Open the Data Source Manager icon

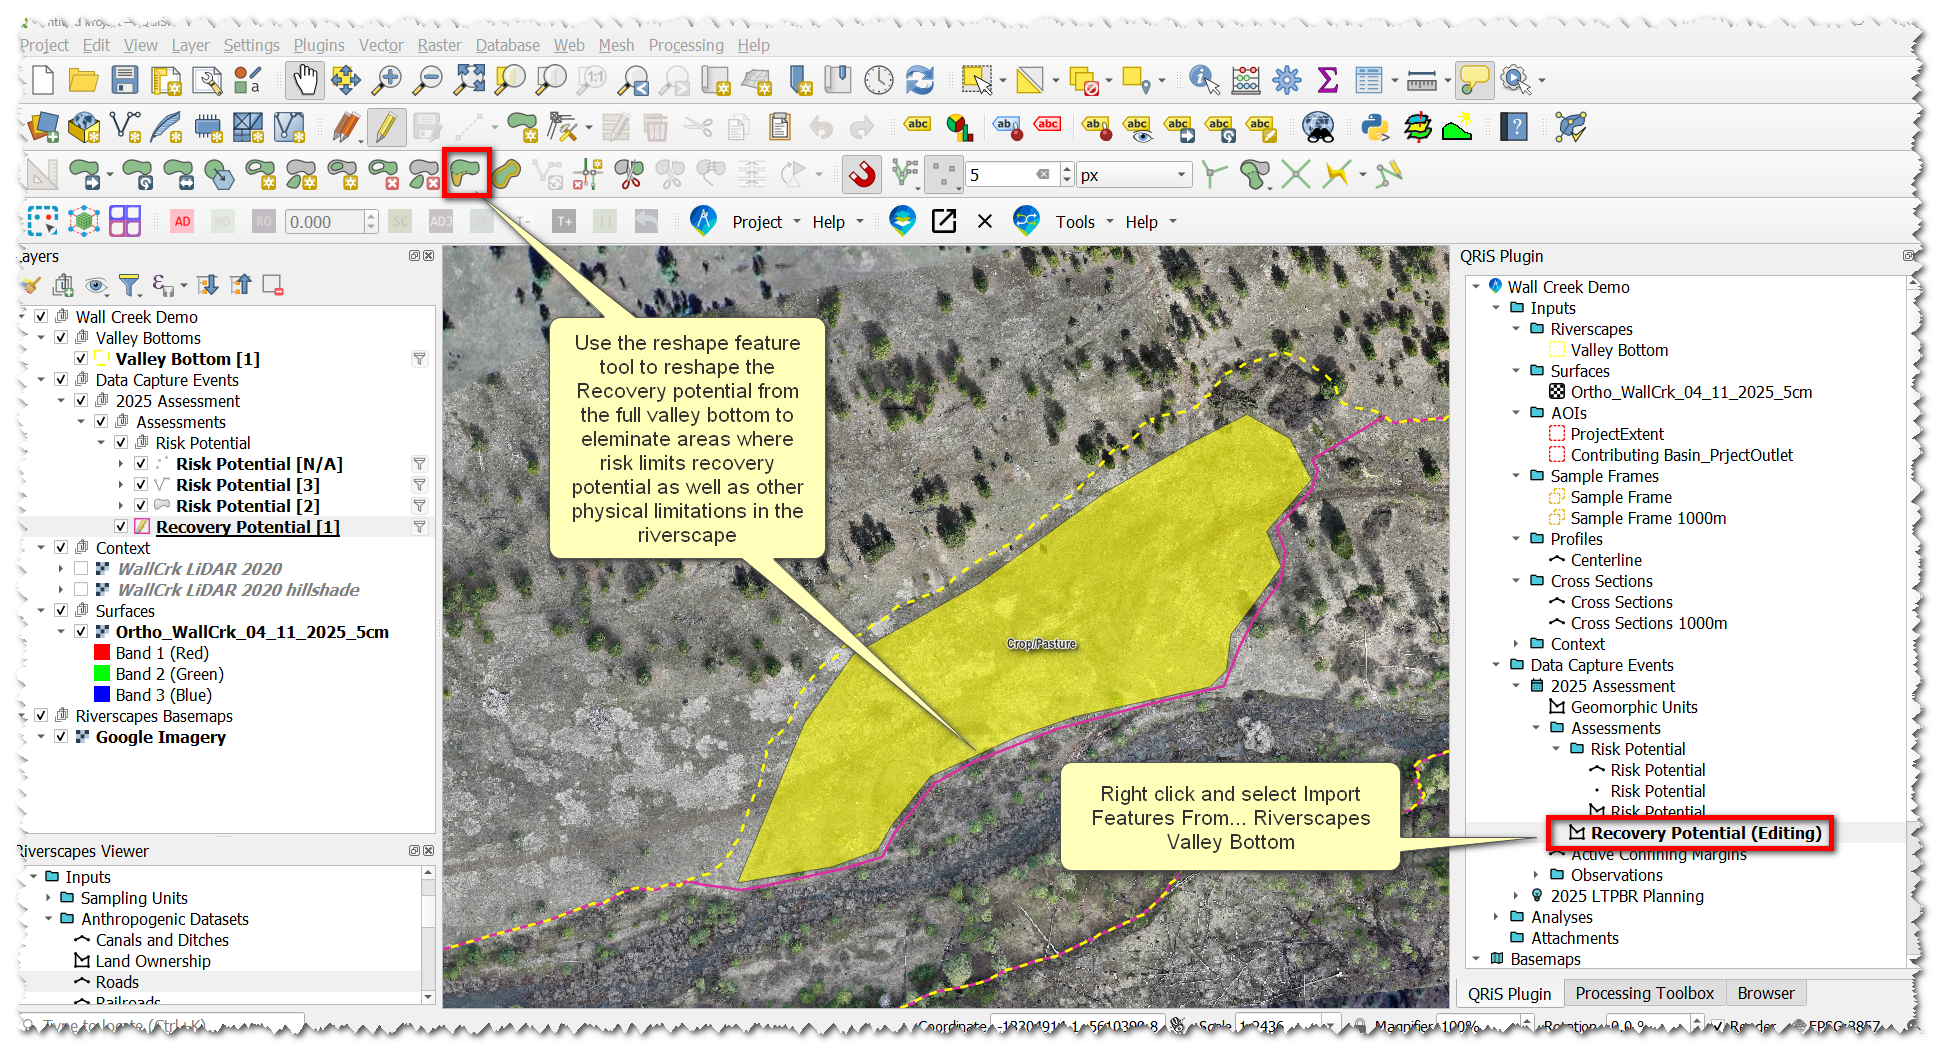pos(43,127)
